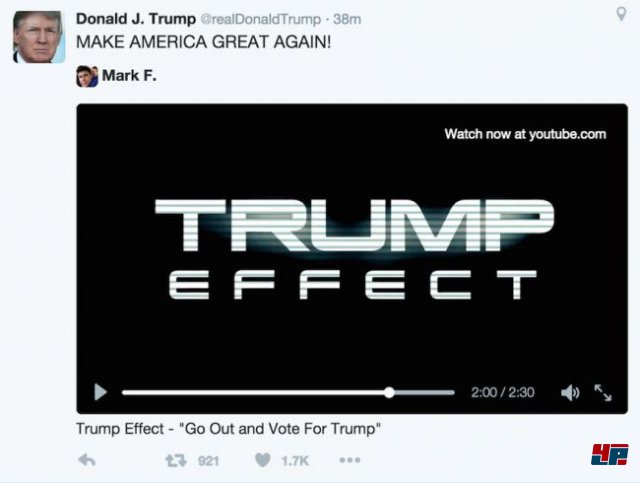Follow the 'Watch now at youtube.com' link
The height and width of the screenshot is (483, 640).
pos(525,134)
